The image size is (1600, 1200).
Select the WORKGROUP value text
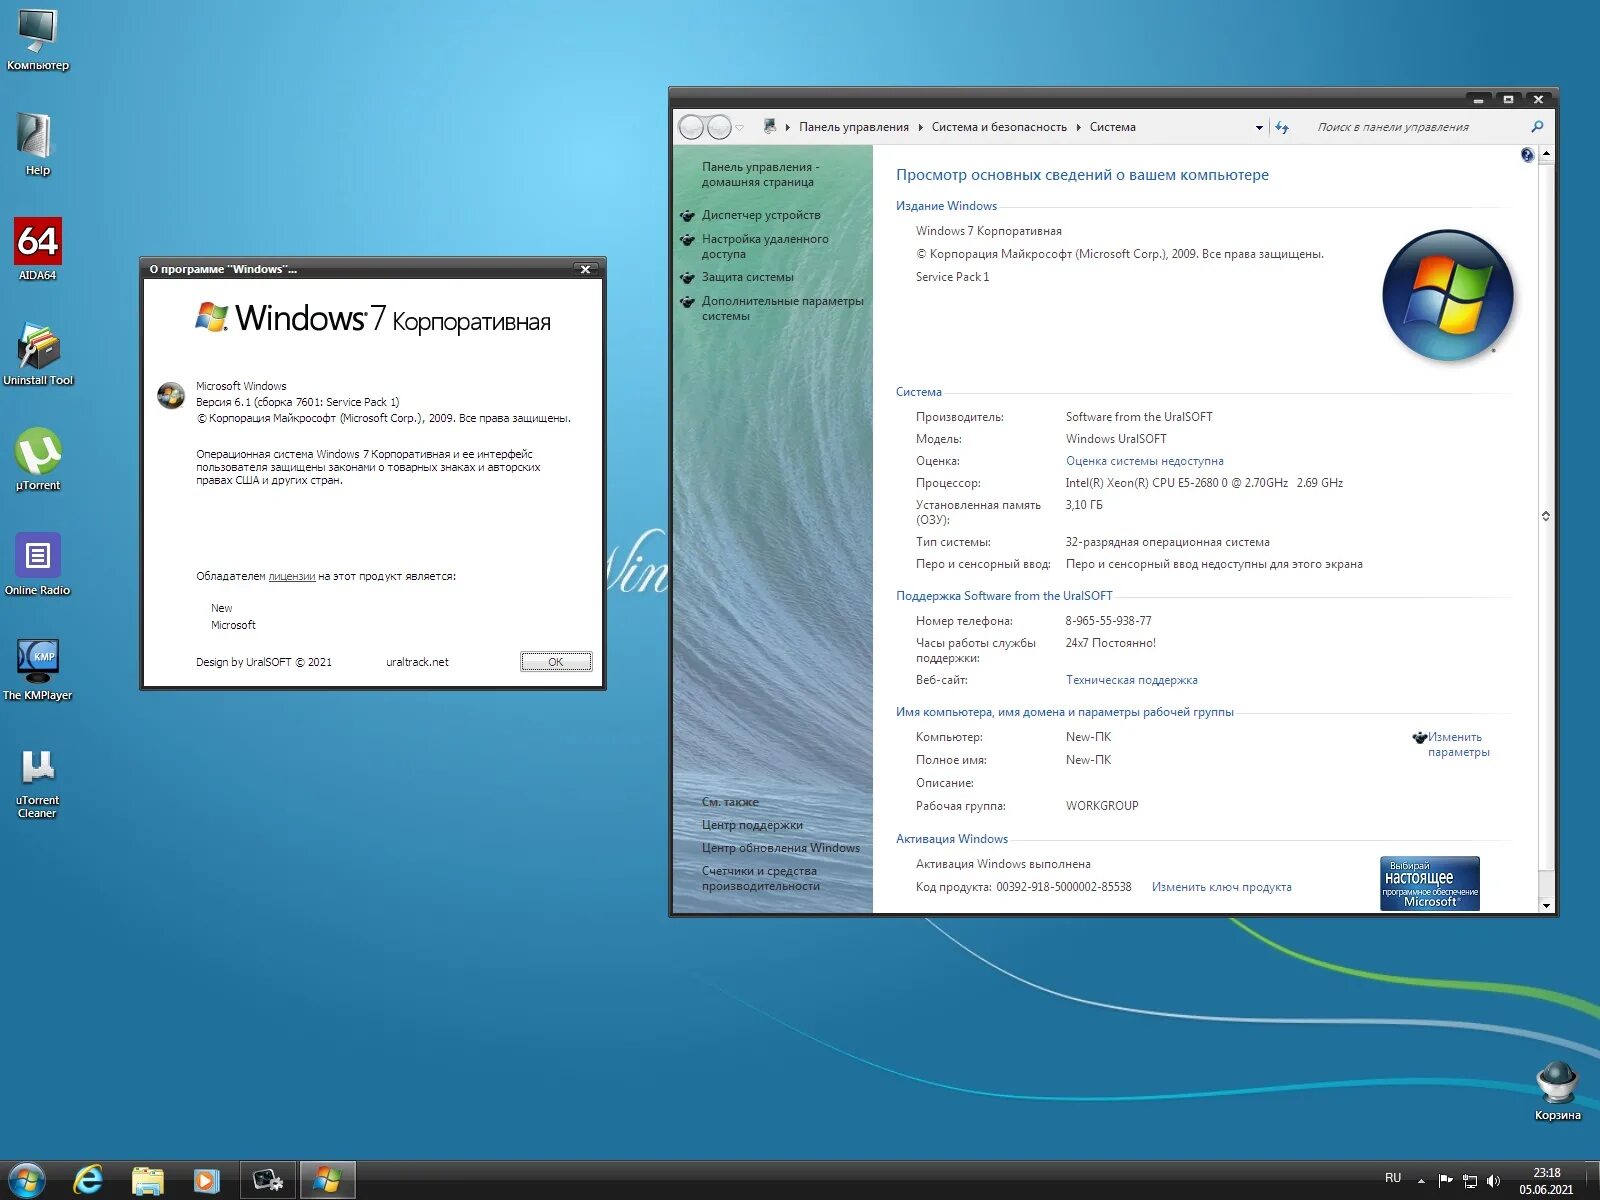(x=1101, y=806)
